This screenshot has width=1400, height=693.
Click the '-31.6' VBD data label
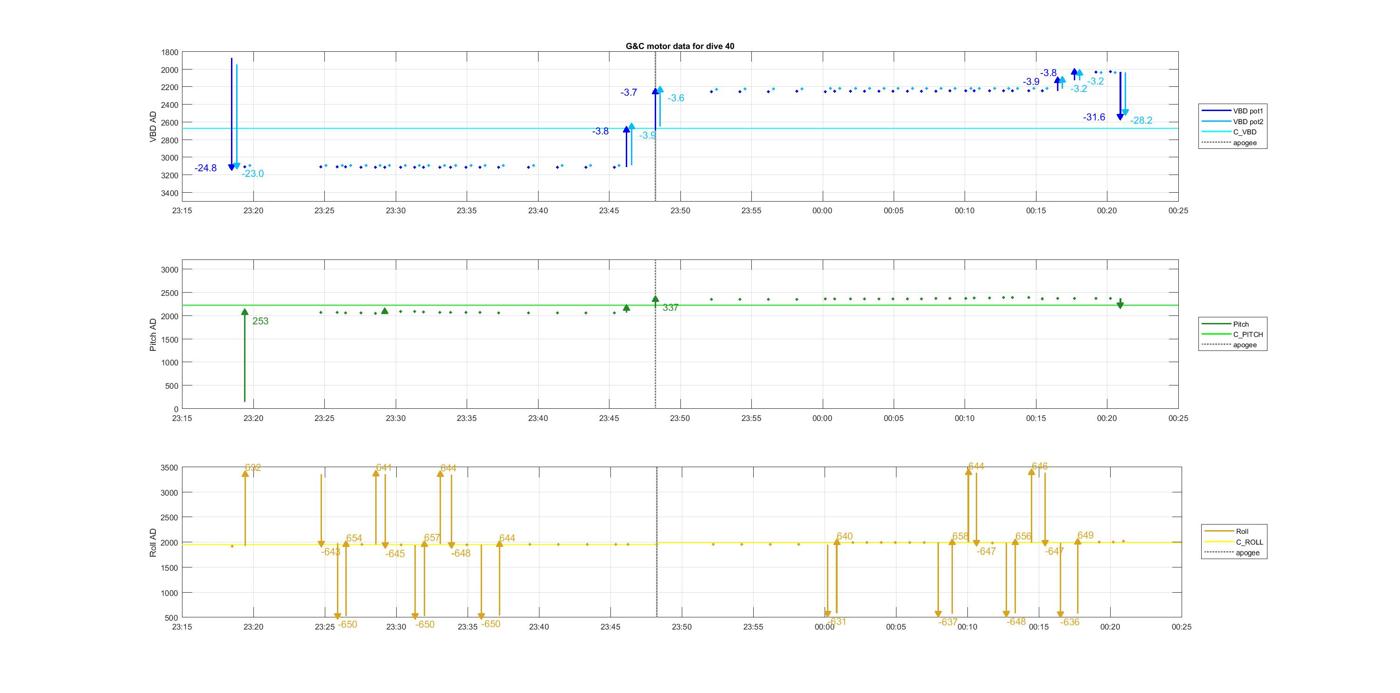(1094, 117)
